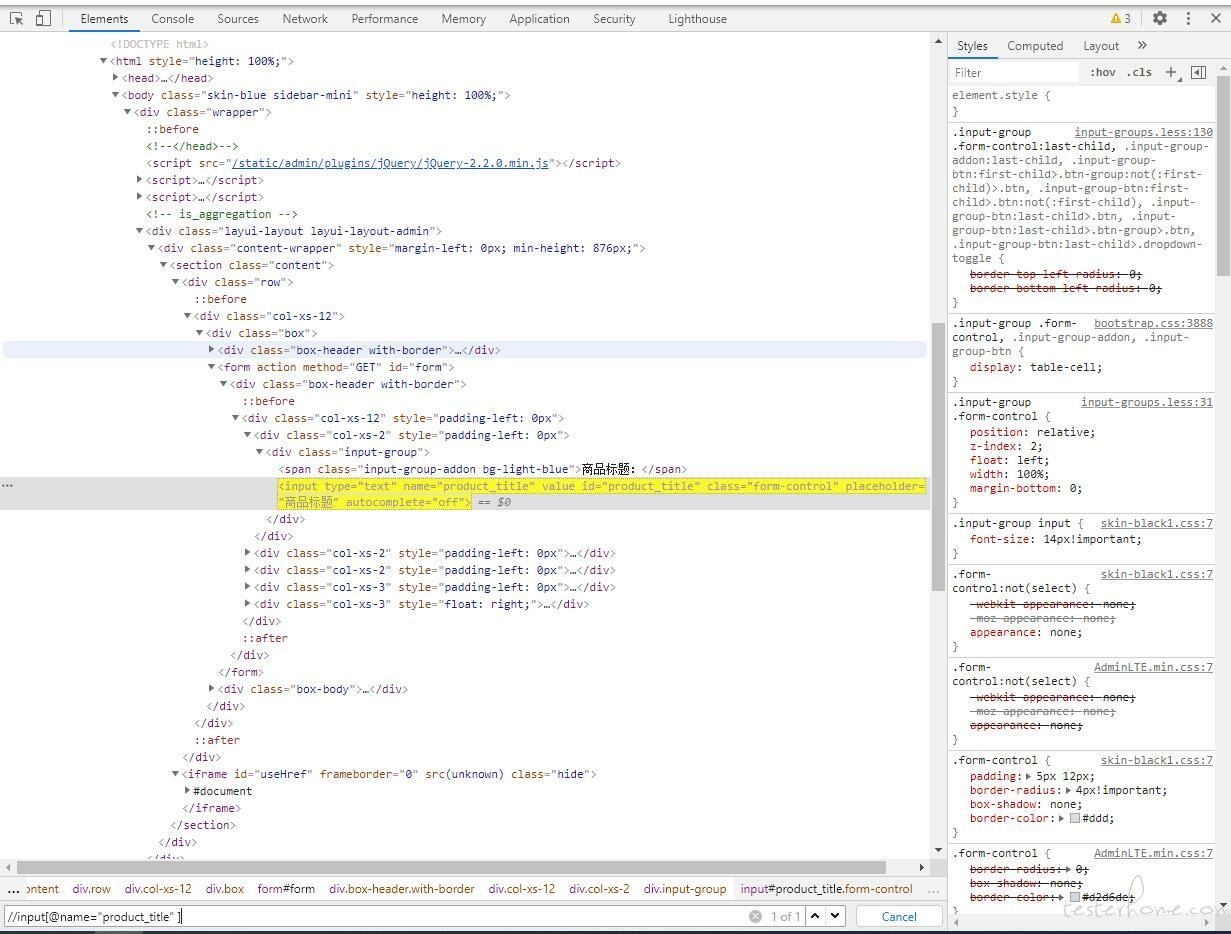This screenshot has width=1231, height=934.
Task: Toggle the device toolbar icon
Action: pyautogui.click(x=43, y=18)
